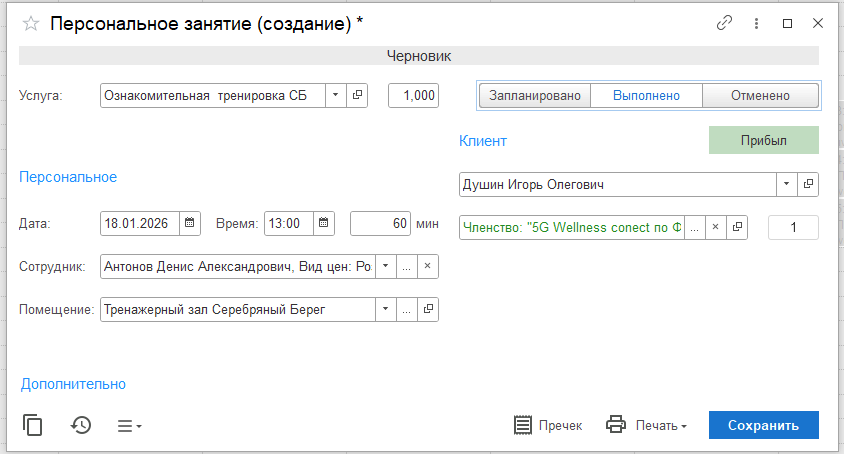Choose Сотрудник via ellipsis button
This screenshot has width=844, height=454.
pos(407,266)
